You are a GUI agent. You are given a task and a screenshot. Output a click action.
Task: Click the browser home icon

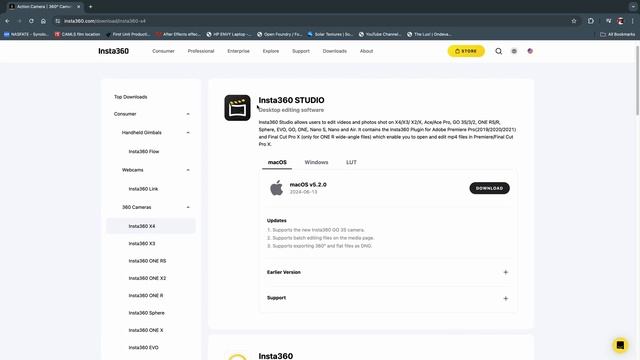(43, 21)
